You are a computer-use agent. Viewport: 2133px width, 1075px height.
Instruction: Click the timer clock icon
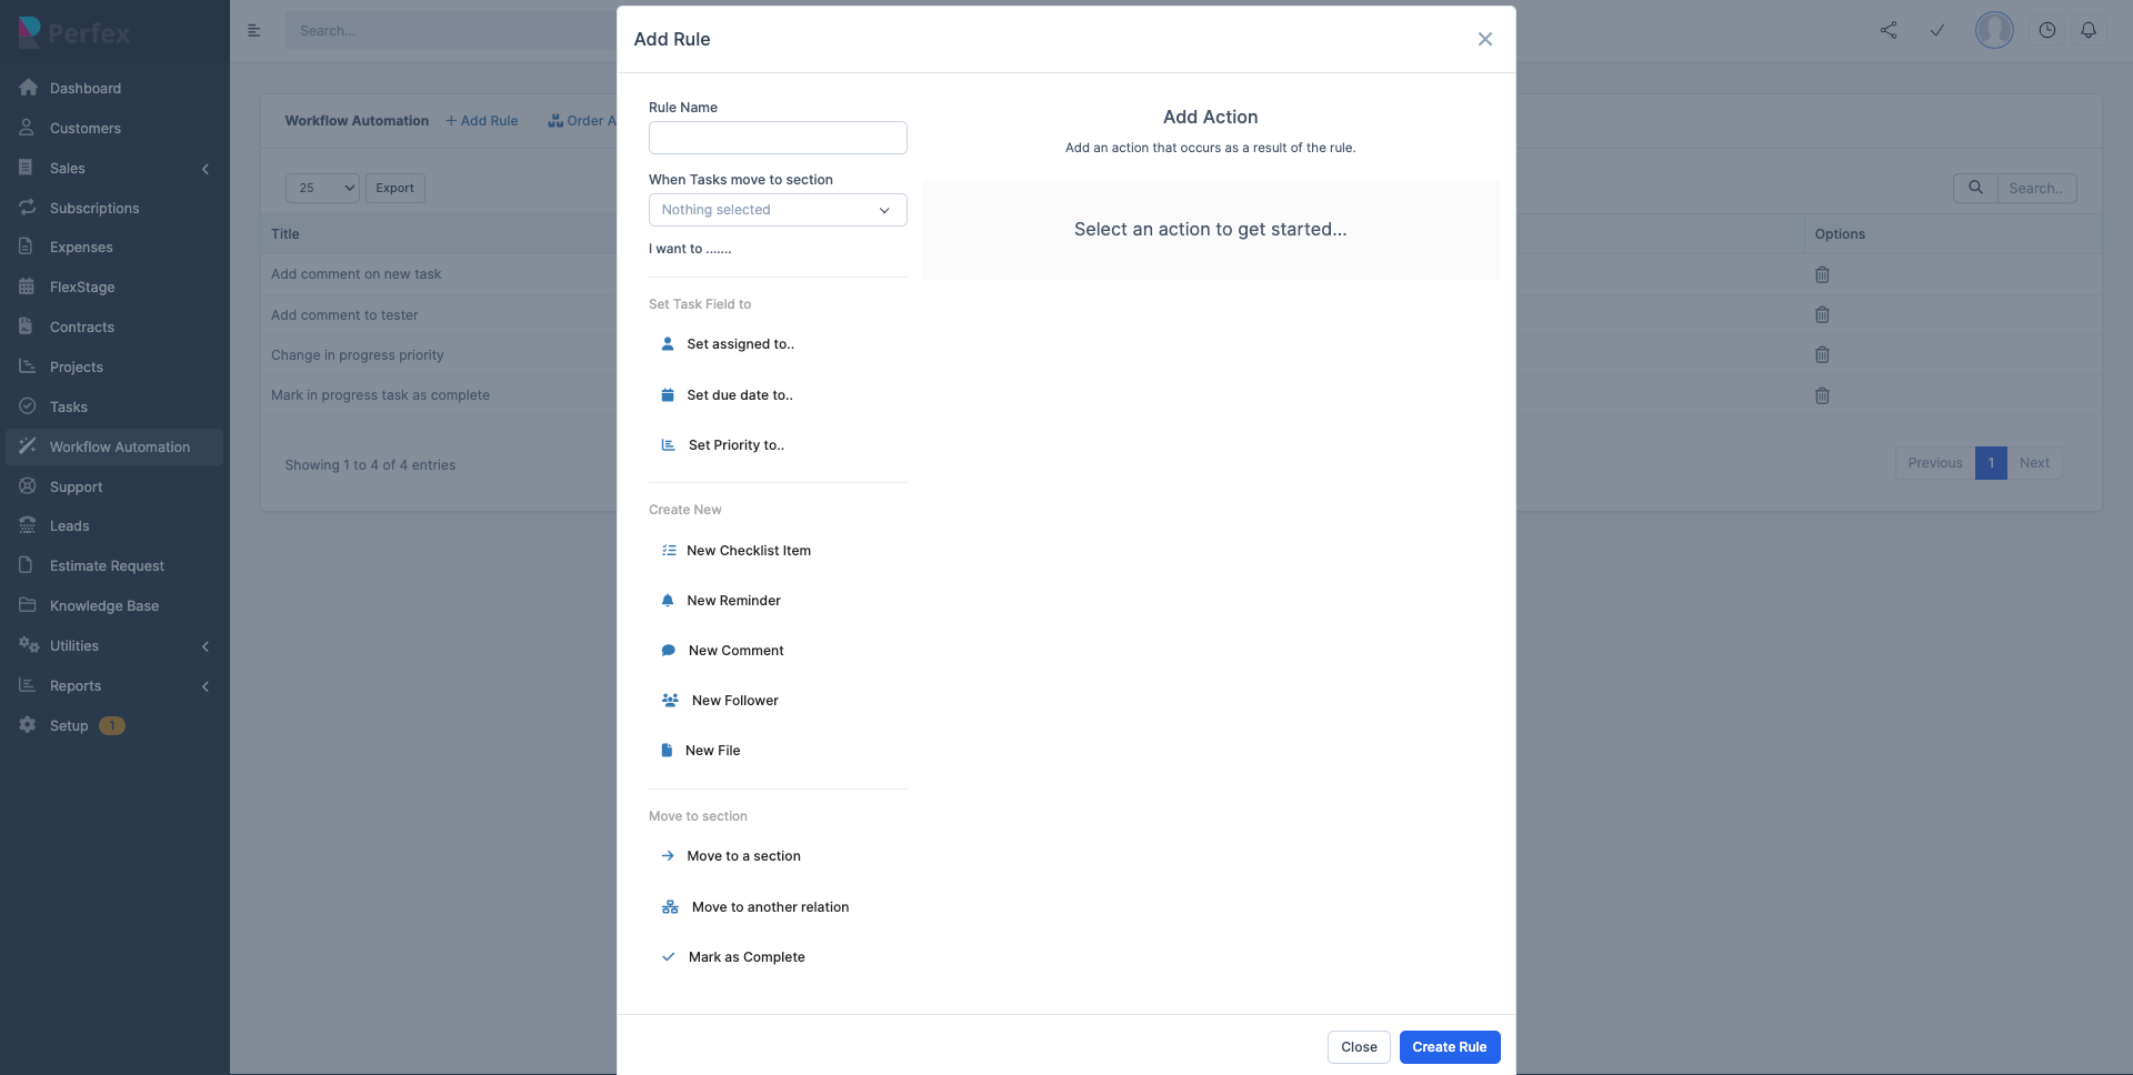2047,30
